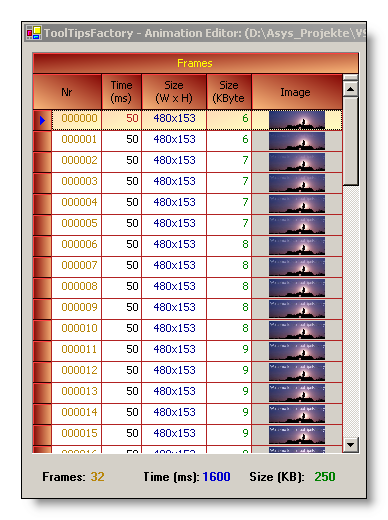This screenshot has height=520, width=388.
Task: Click the thumbnail image of frame 000013
Action: [297, 393]
